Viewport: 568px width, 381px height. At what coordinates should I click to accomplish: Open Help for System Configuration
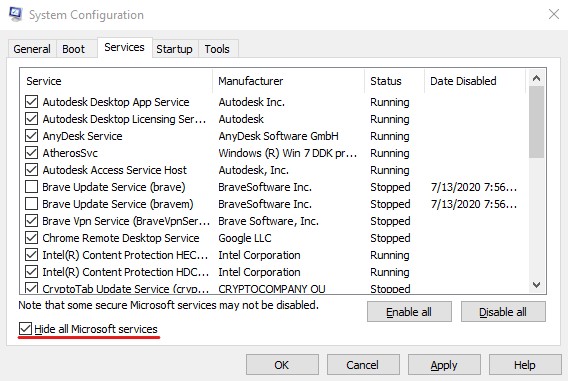coord(525,365)
